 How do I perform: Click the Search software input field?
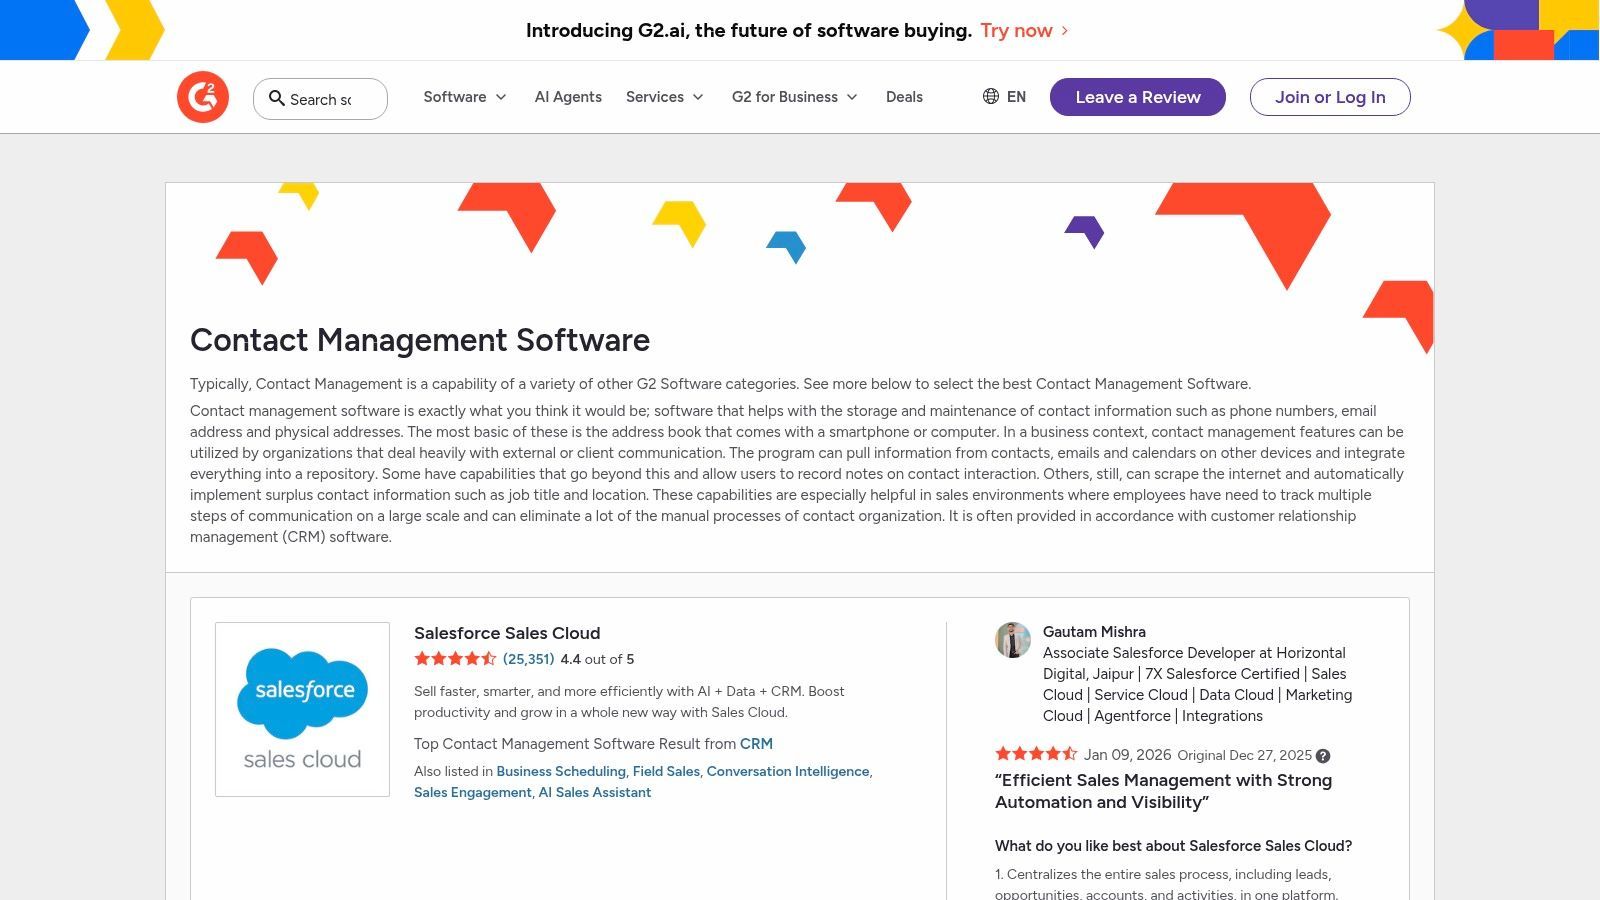320,99
